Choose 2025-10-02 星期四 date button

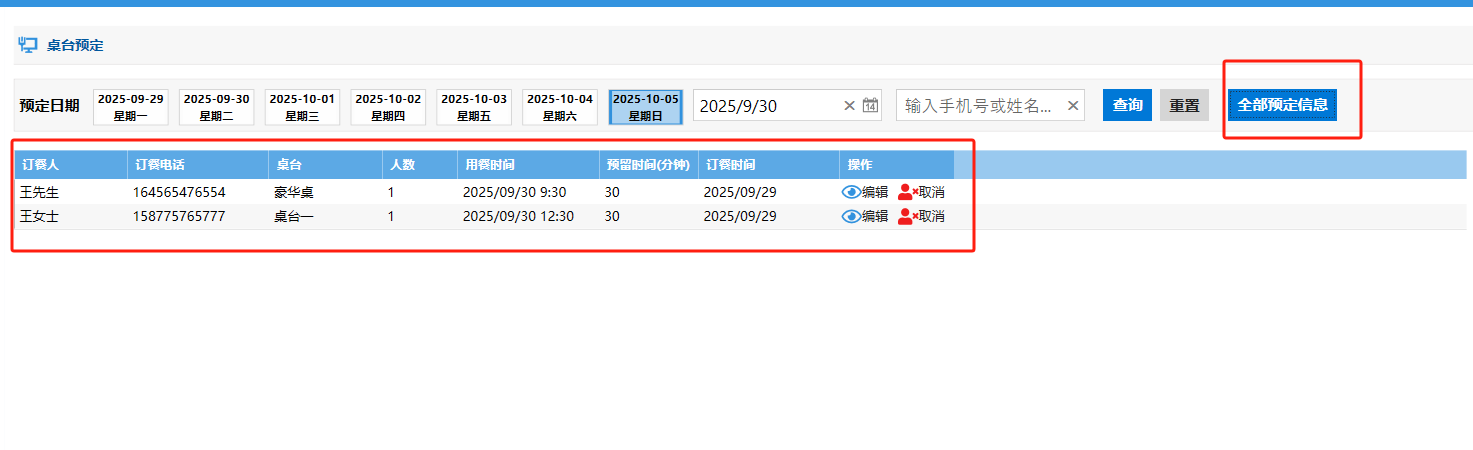pos(388,107)
